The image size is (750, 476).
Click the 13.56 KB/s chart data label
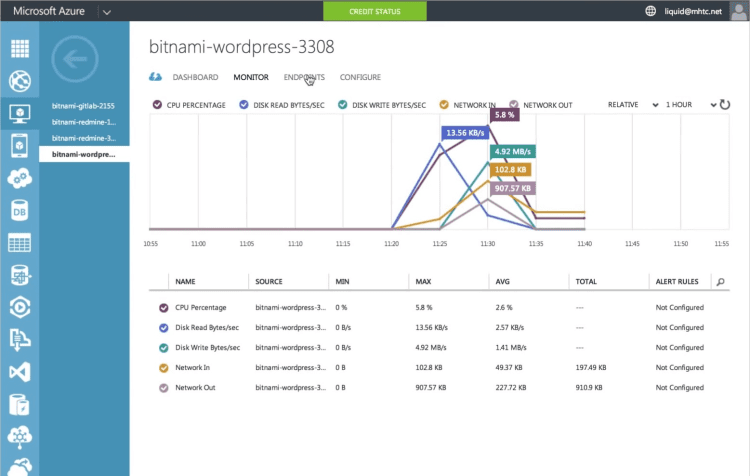tap(465, 133)
